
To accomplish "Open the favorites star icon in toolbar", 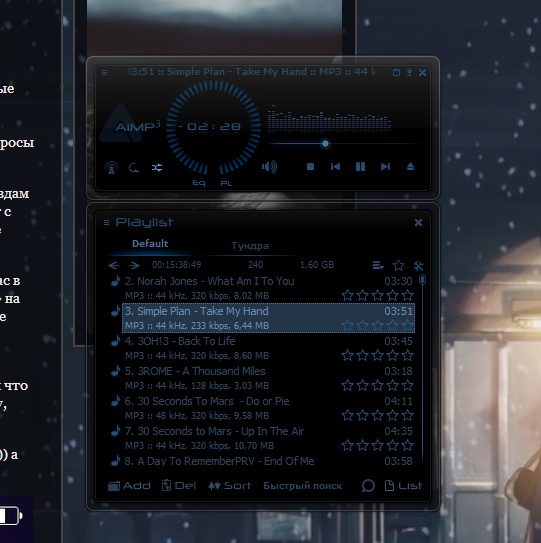I will click(x=398, y=266).
